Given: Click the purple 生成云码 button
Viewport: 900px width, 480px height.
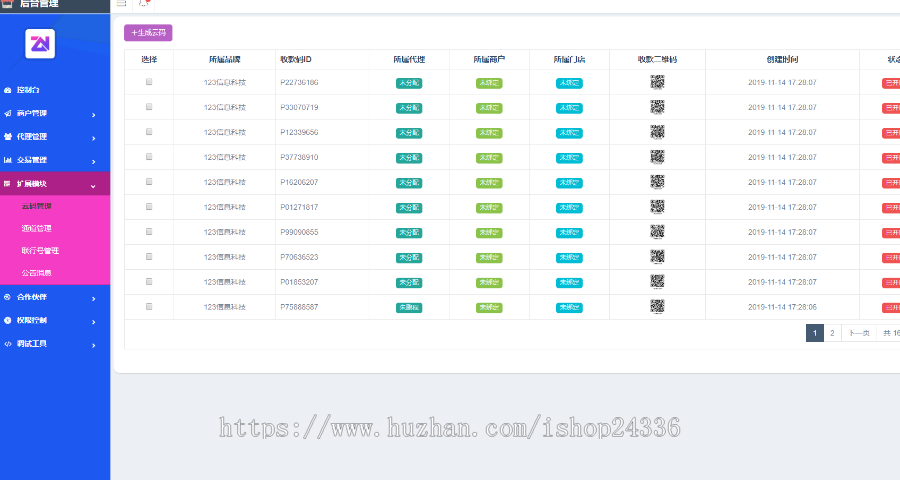Looking at the screenshot, I should pyautogui.click(x=148, y=33).
